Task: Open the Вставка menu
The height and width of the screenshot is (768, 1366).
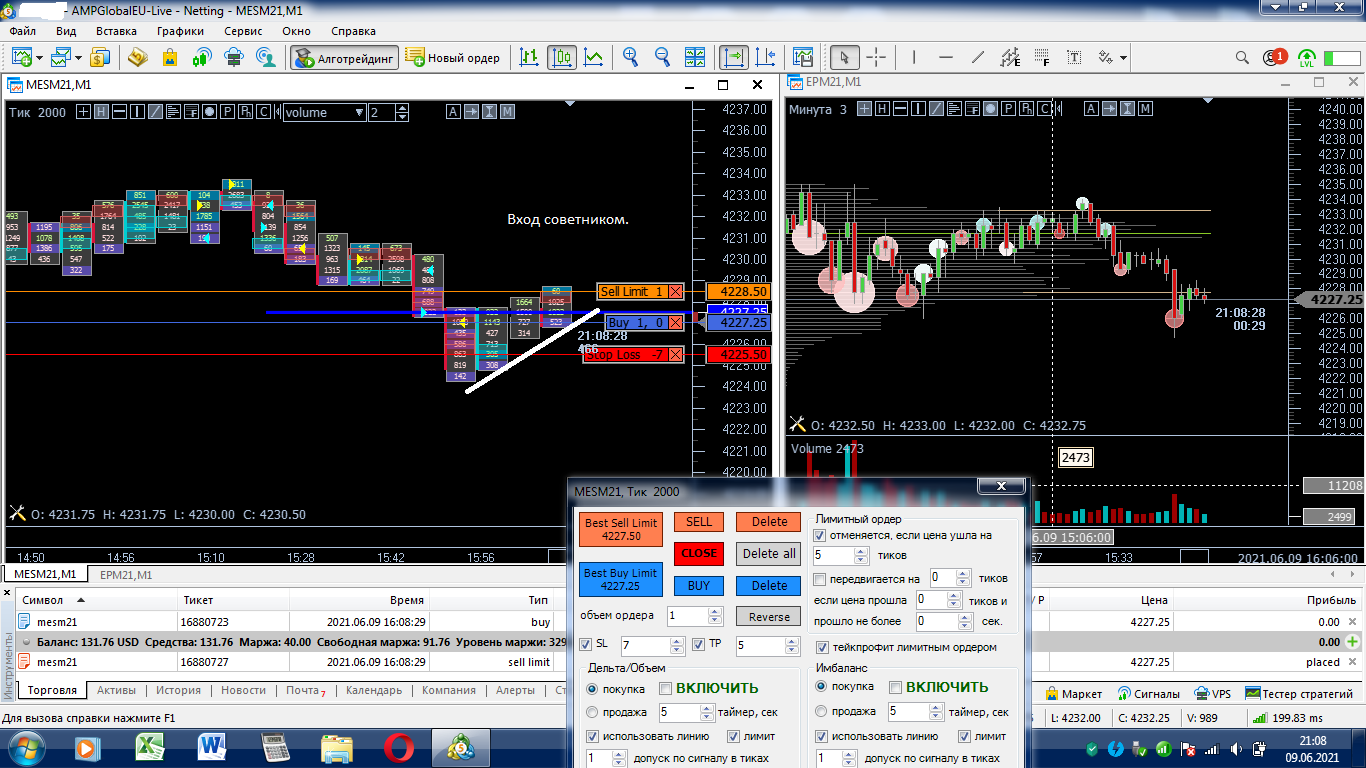Action: coord(116,31)
